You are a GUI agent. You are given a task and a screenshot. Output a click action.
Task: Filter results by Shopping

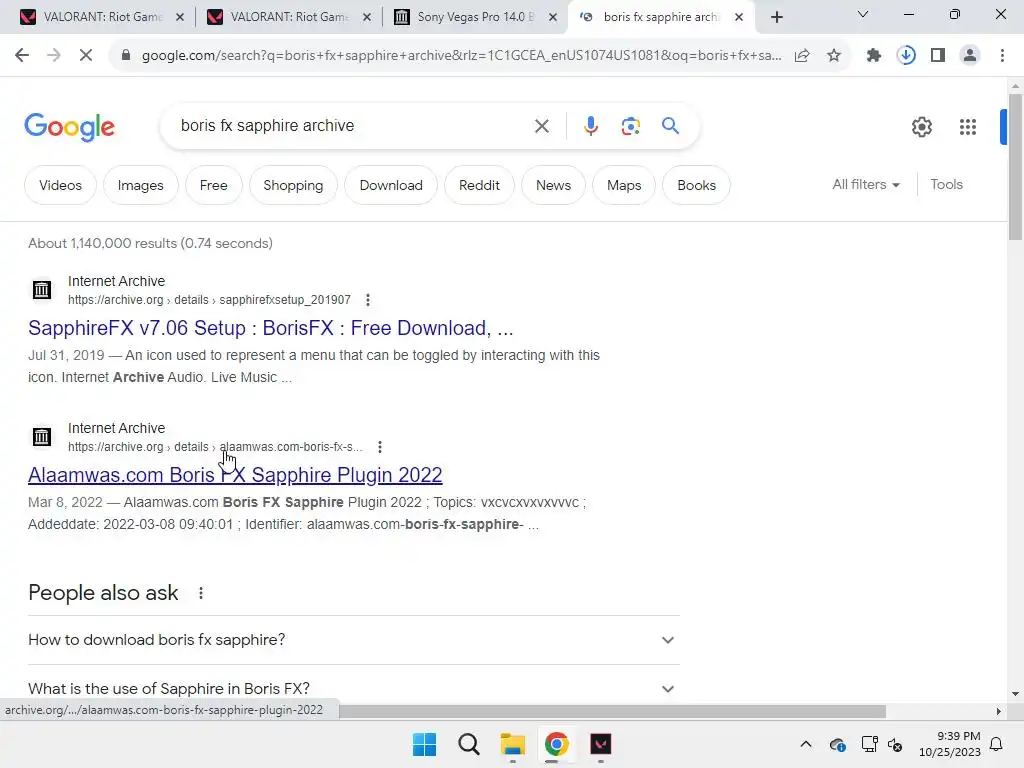pyautogui.click(x=293, y=185)
